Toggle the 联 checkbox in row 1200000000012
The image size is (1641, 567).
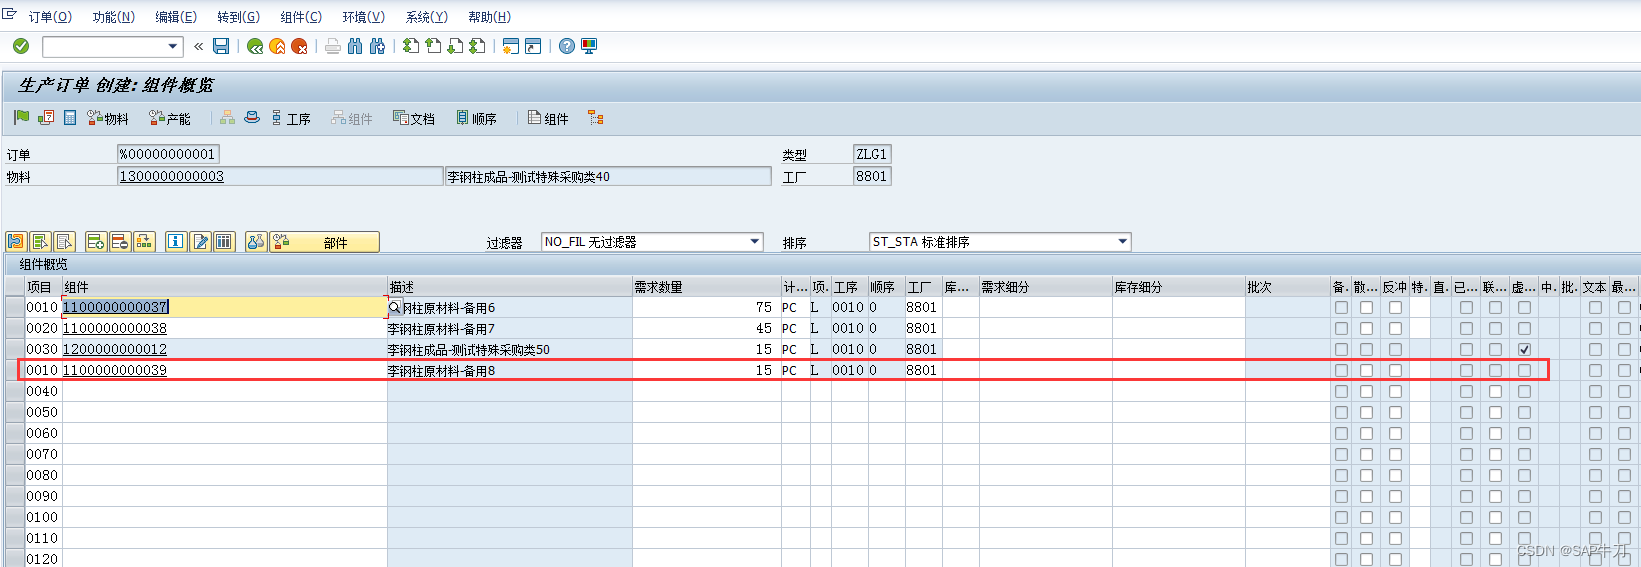click(1495, 349)
